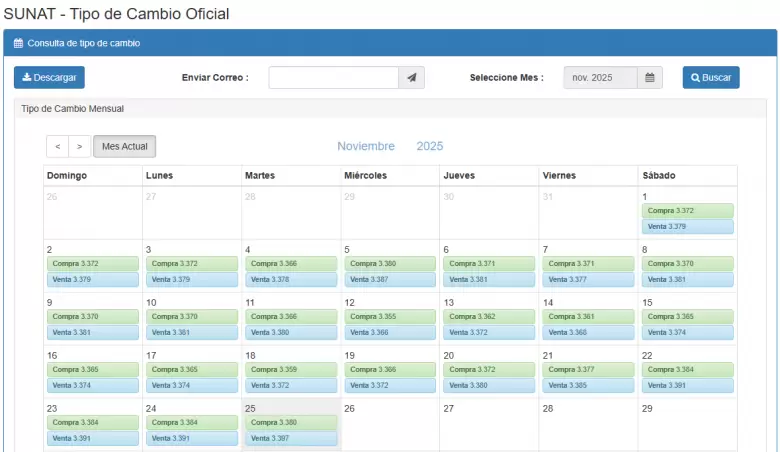Click Compra 3.380 on Wednesday November 5
This screenshot has height=452, width=780.
390,264
